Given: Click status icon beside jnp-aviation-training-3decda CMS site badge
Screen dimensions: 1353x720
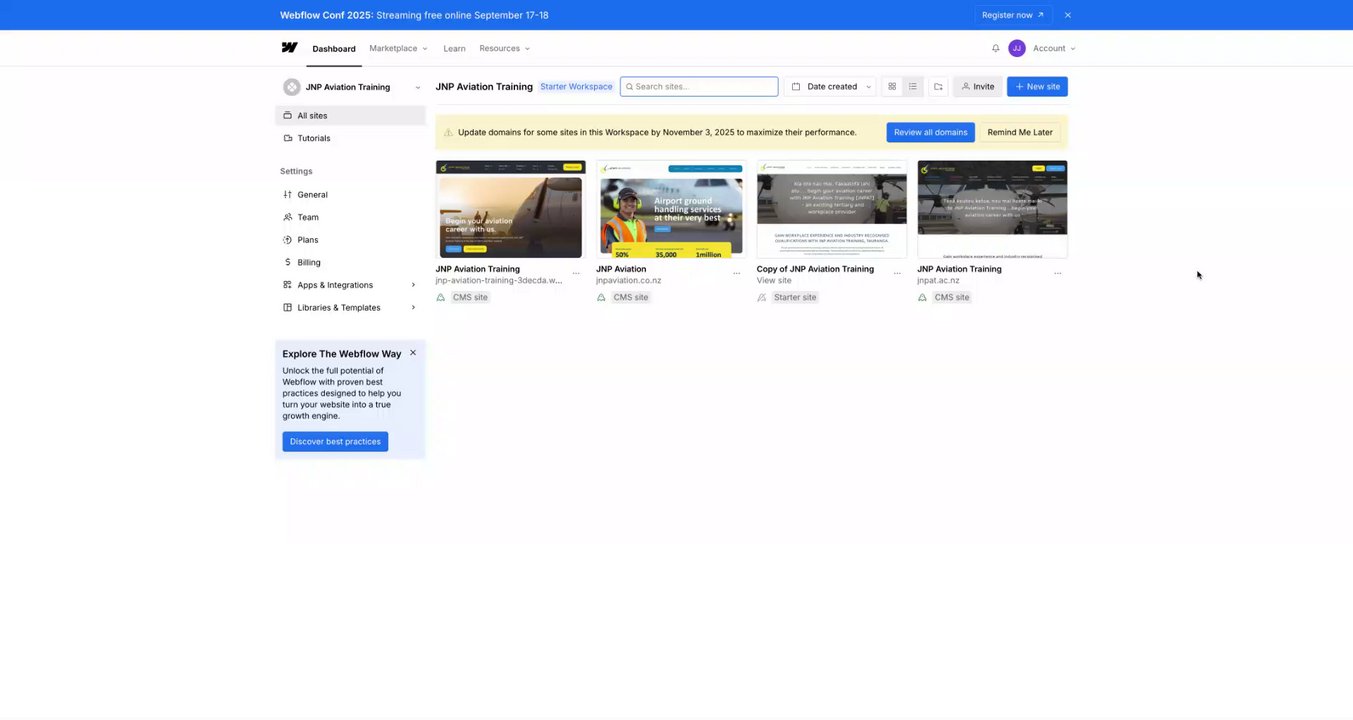Looking at the screenshot, I should 441,297.
